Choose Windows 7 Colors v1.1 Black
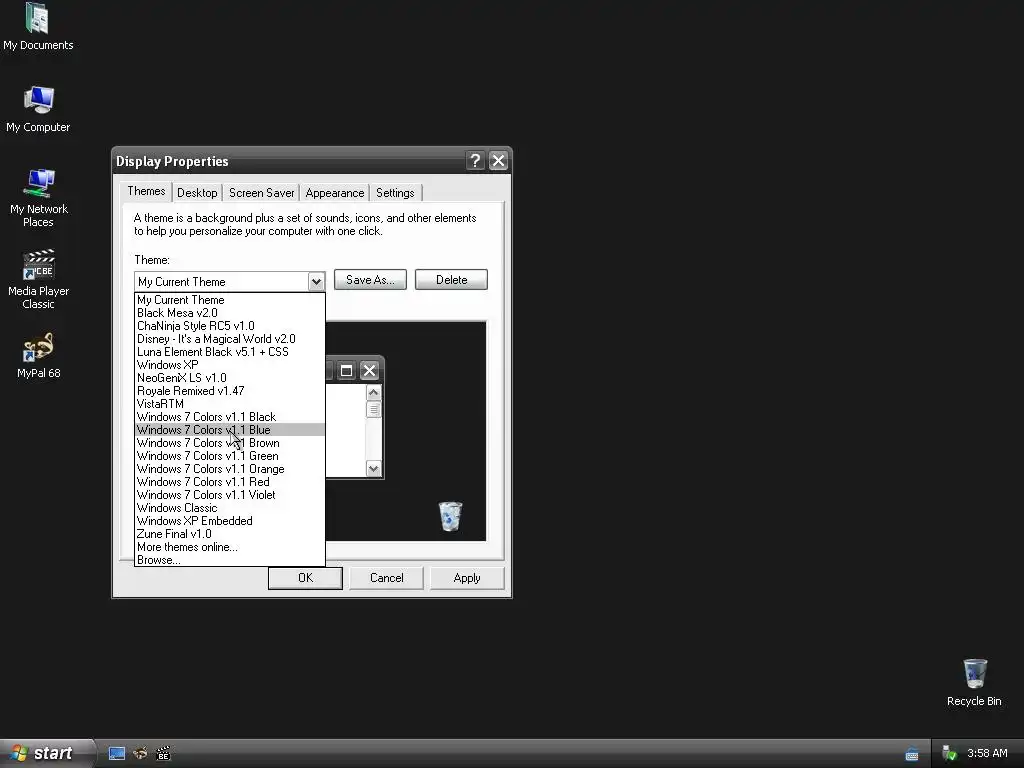 pos(230,417)
